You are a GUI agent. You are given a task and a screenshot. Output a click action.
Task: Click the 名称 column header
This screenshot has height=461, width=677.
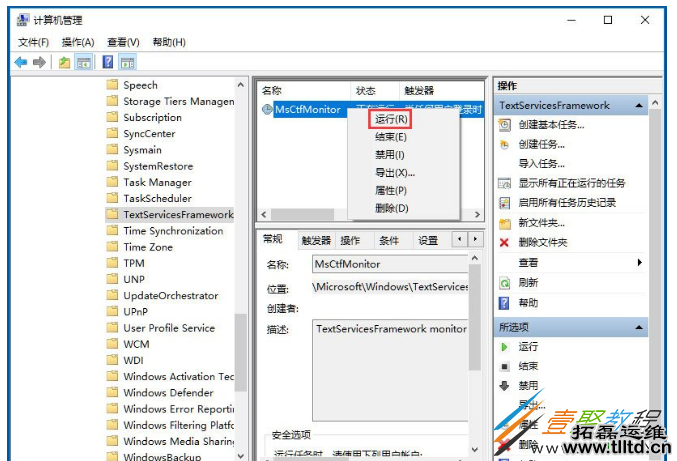point(304,91)
